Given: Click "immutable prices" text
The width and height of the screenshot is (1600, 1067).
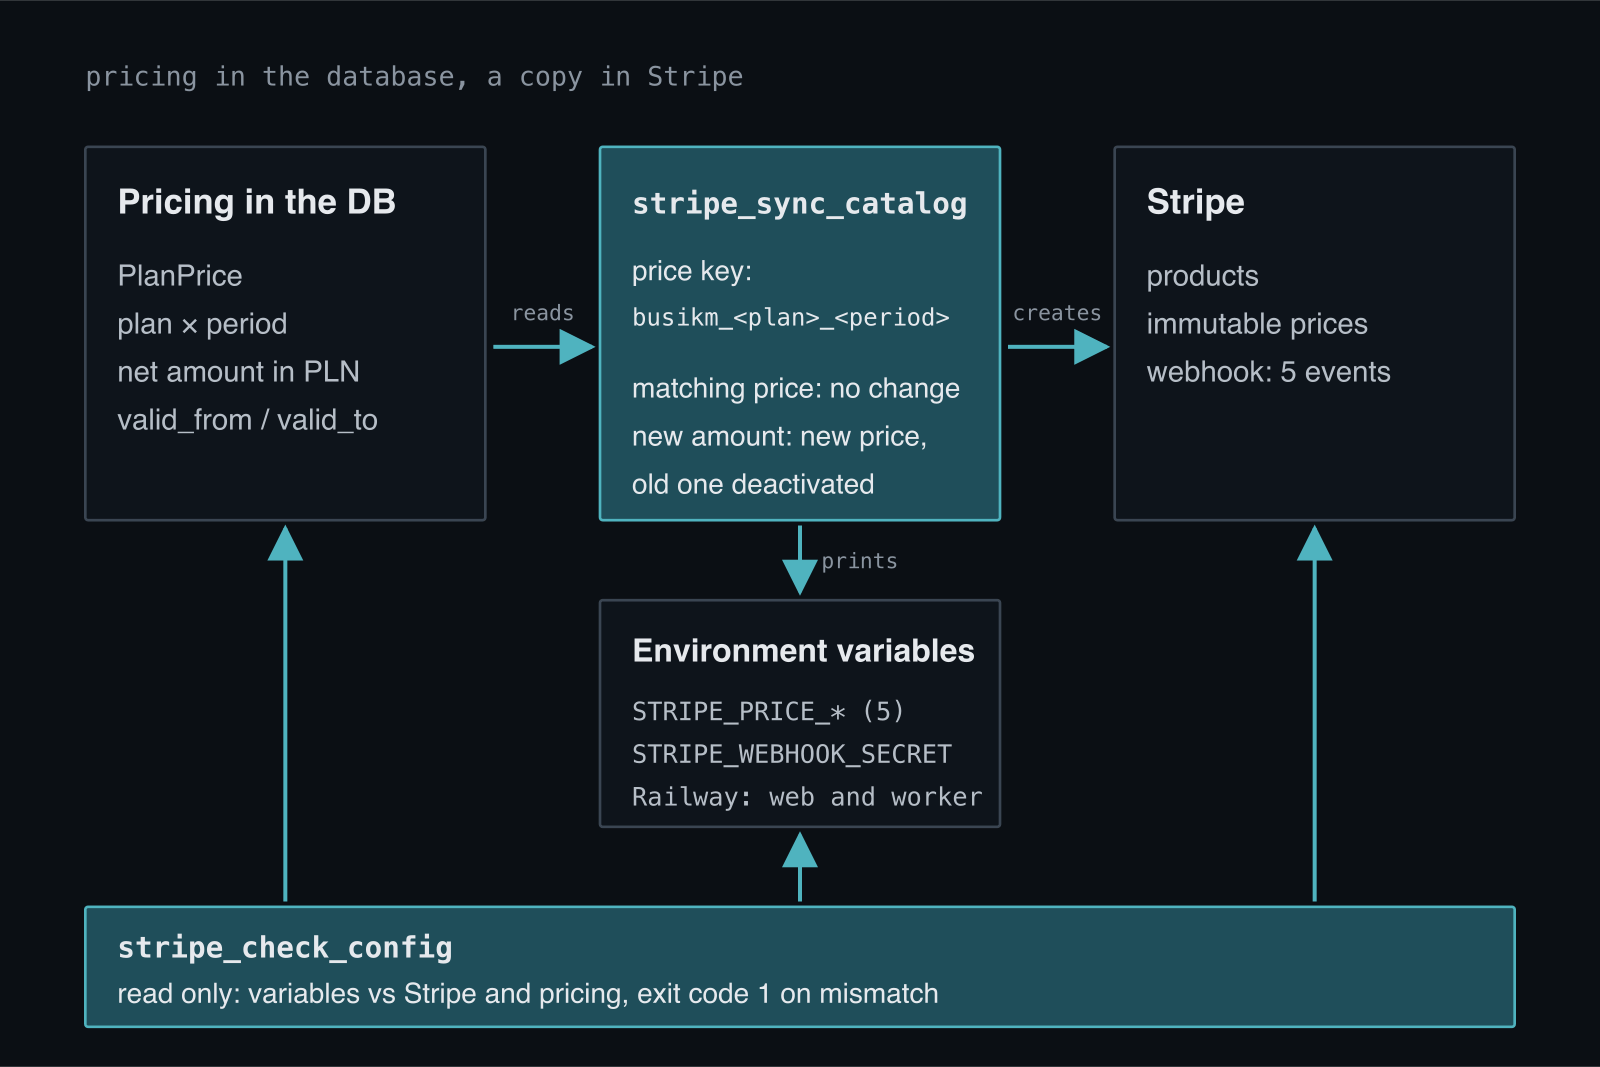Looking at the screenshot, I should point(1257,324).
